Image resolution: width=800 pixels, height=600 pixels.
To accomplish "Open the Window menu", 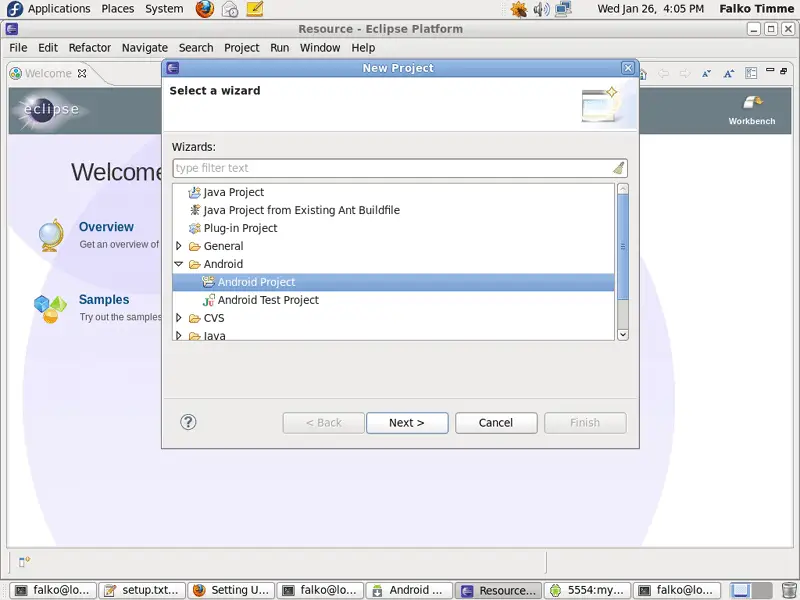I will (x=320, y=47).
